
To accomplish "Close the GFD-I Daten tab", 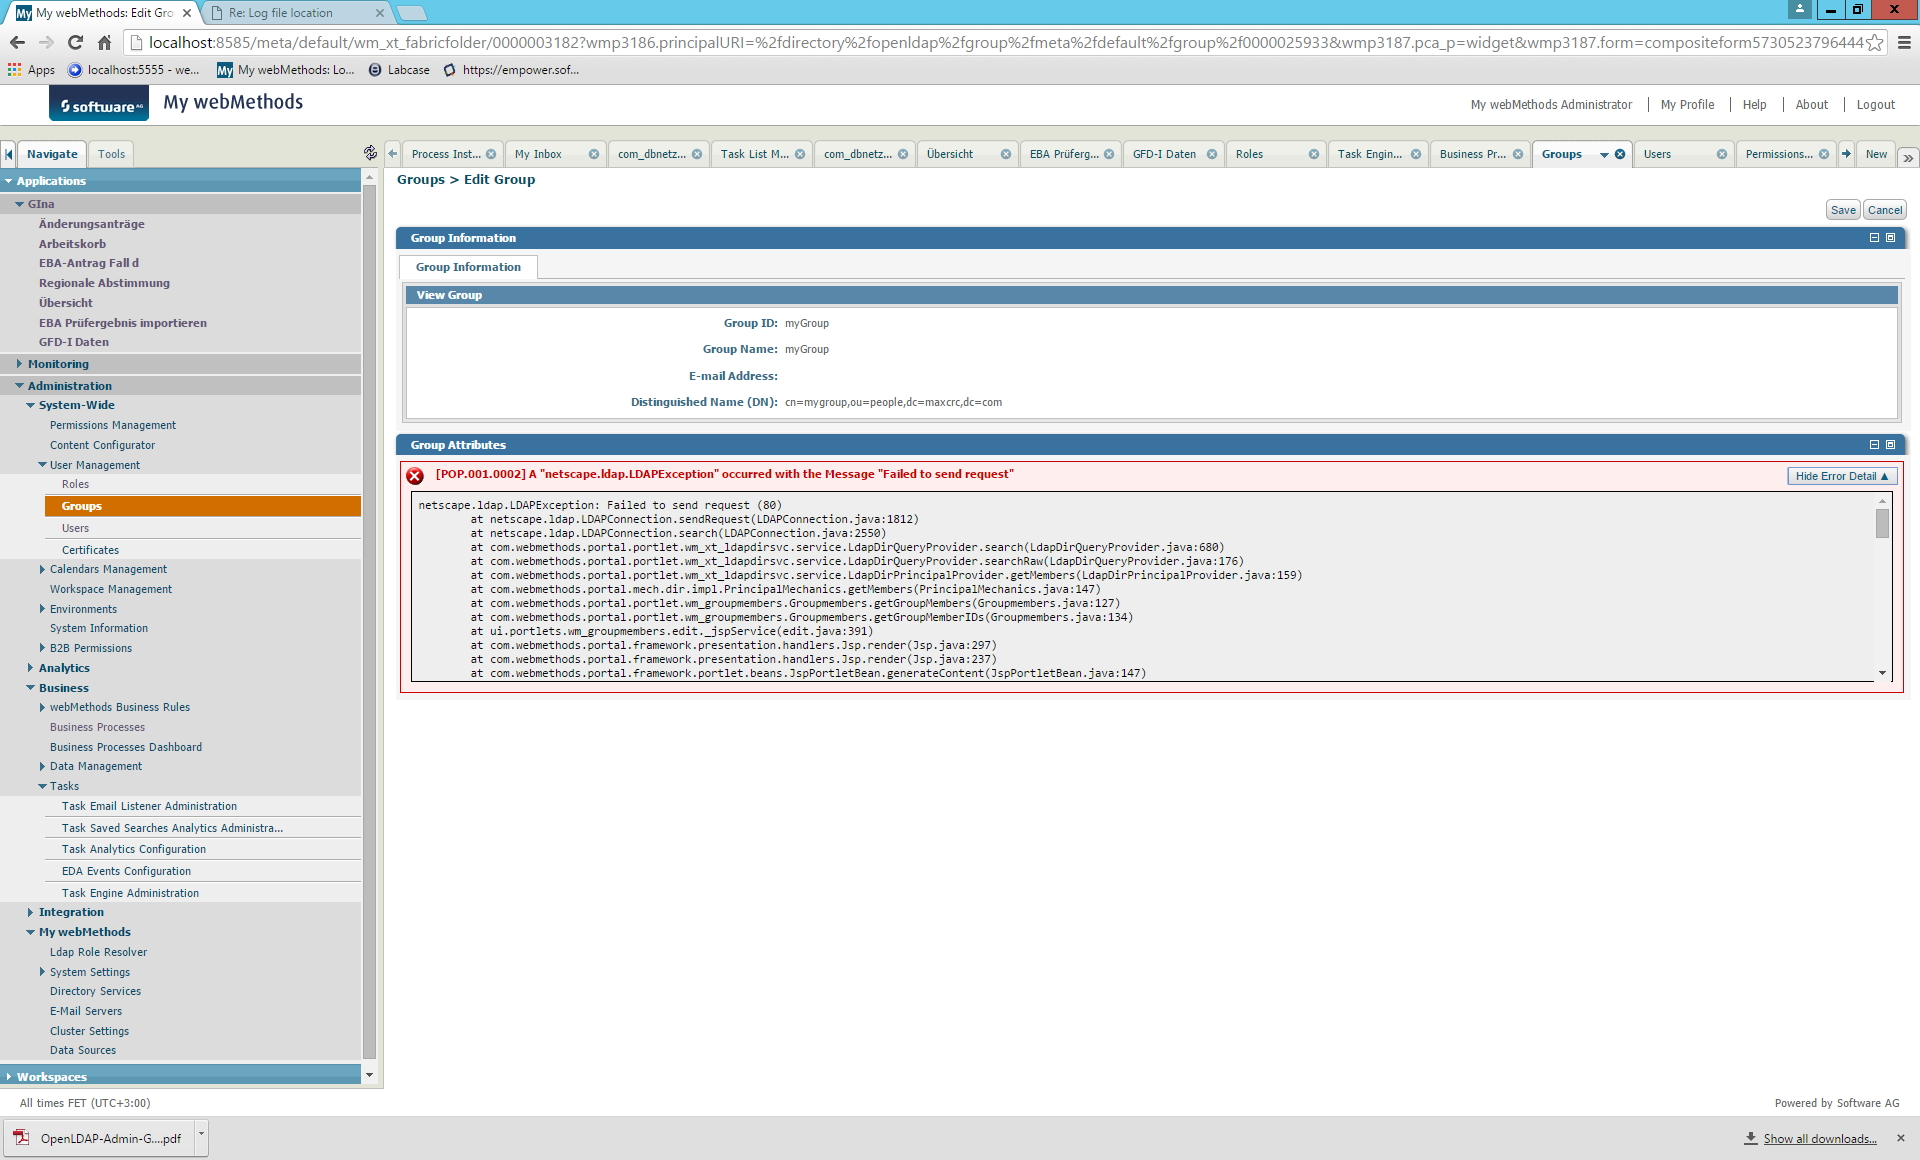I will point(1212,154).
